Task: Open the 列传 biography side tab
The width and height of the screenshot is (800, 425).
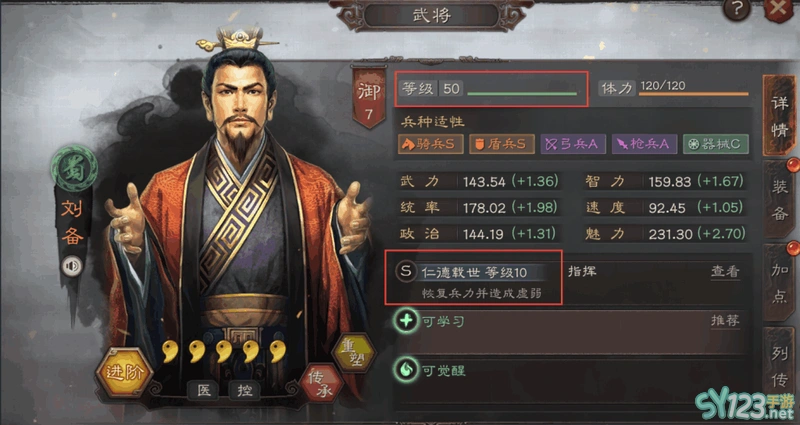Action: coord(779,366)
